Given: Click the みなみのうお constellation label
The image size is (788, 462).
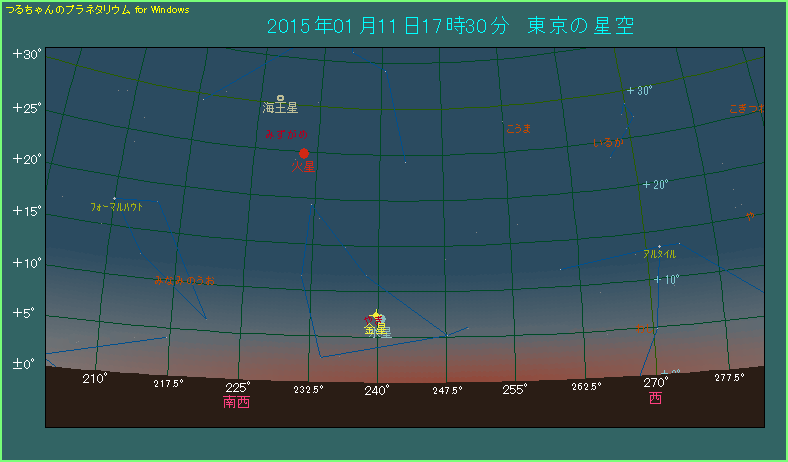Looking at the screenshot, I should [x=184, y=280].
